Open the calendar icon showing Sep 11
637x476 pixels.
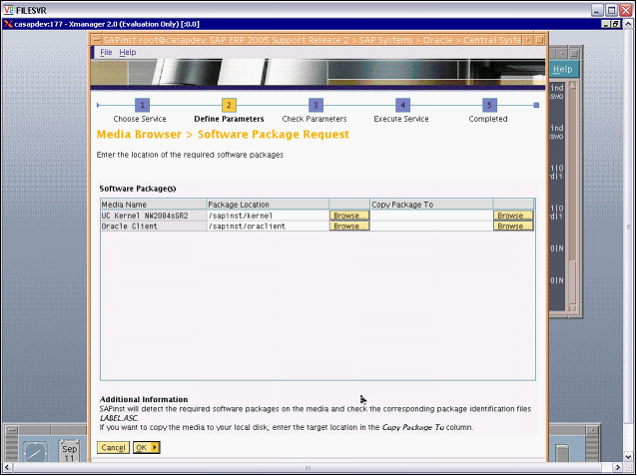[x=69, y=452]
